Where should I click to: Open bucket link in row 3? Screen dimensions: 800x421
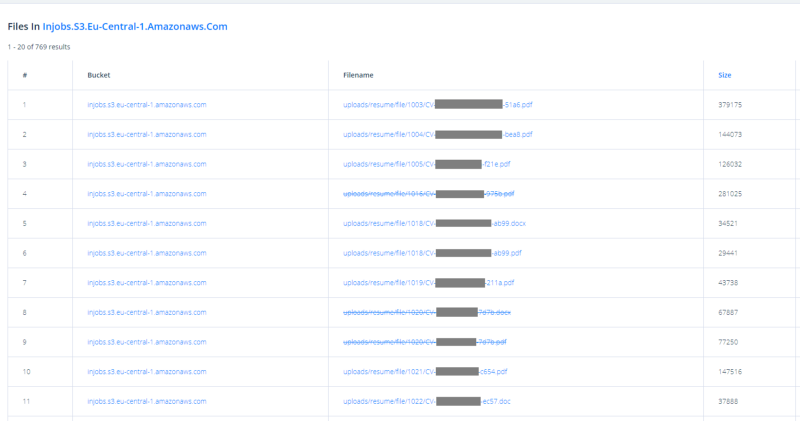(147, 164)
